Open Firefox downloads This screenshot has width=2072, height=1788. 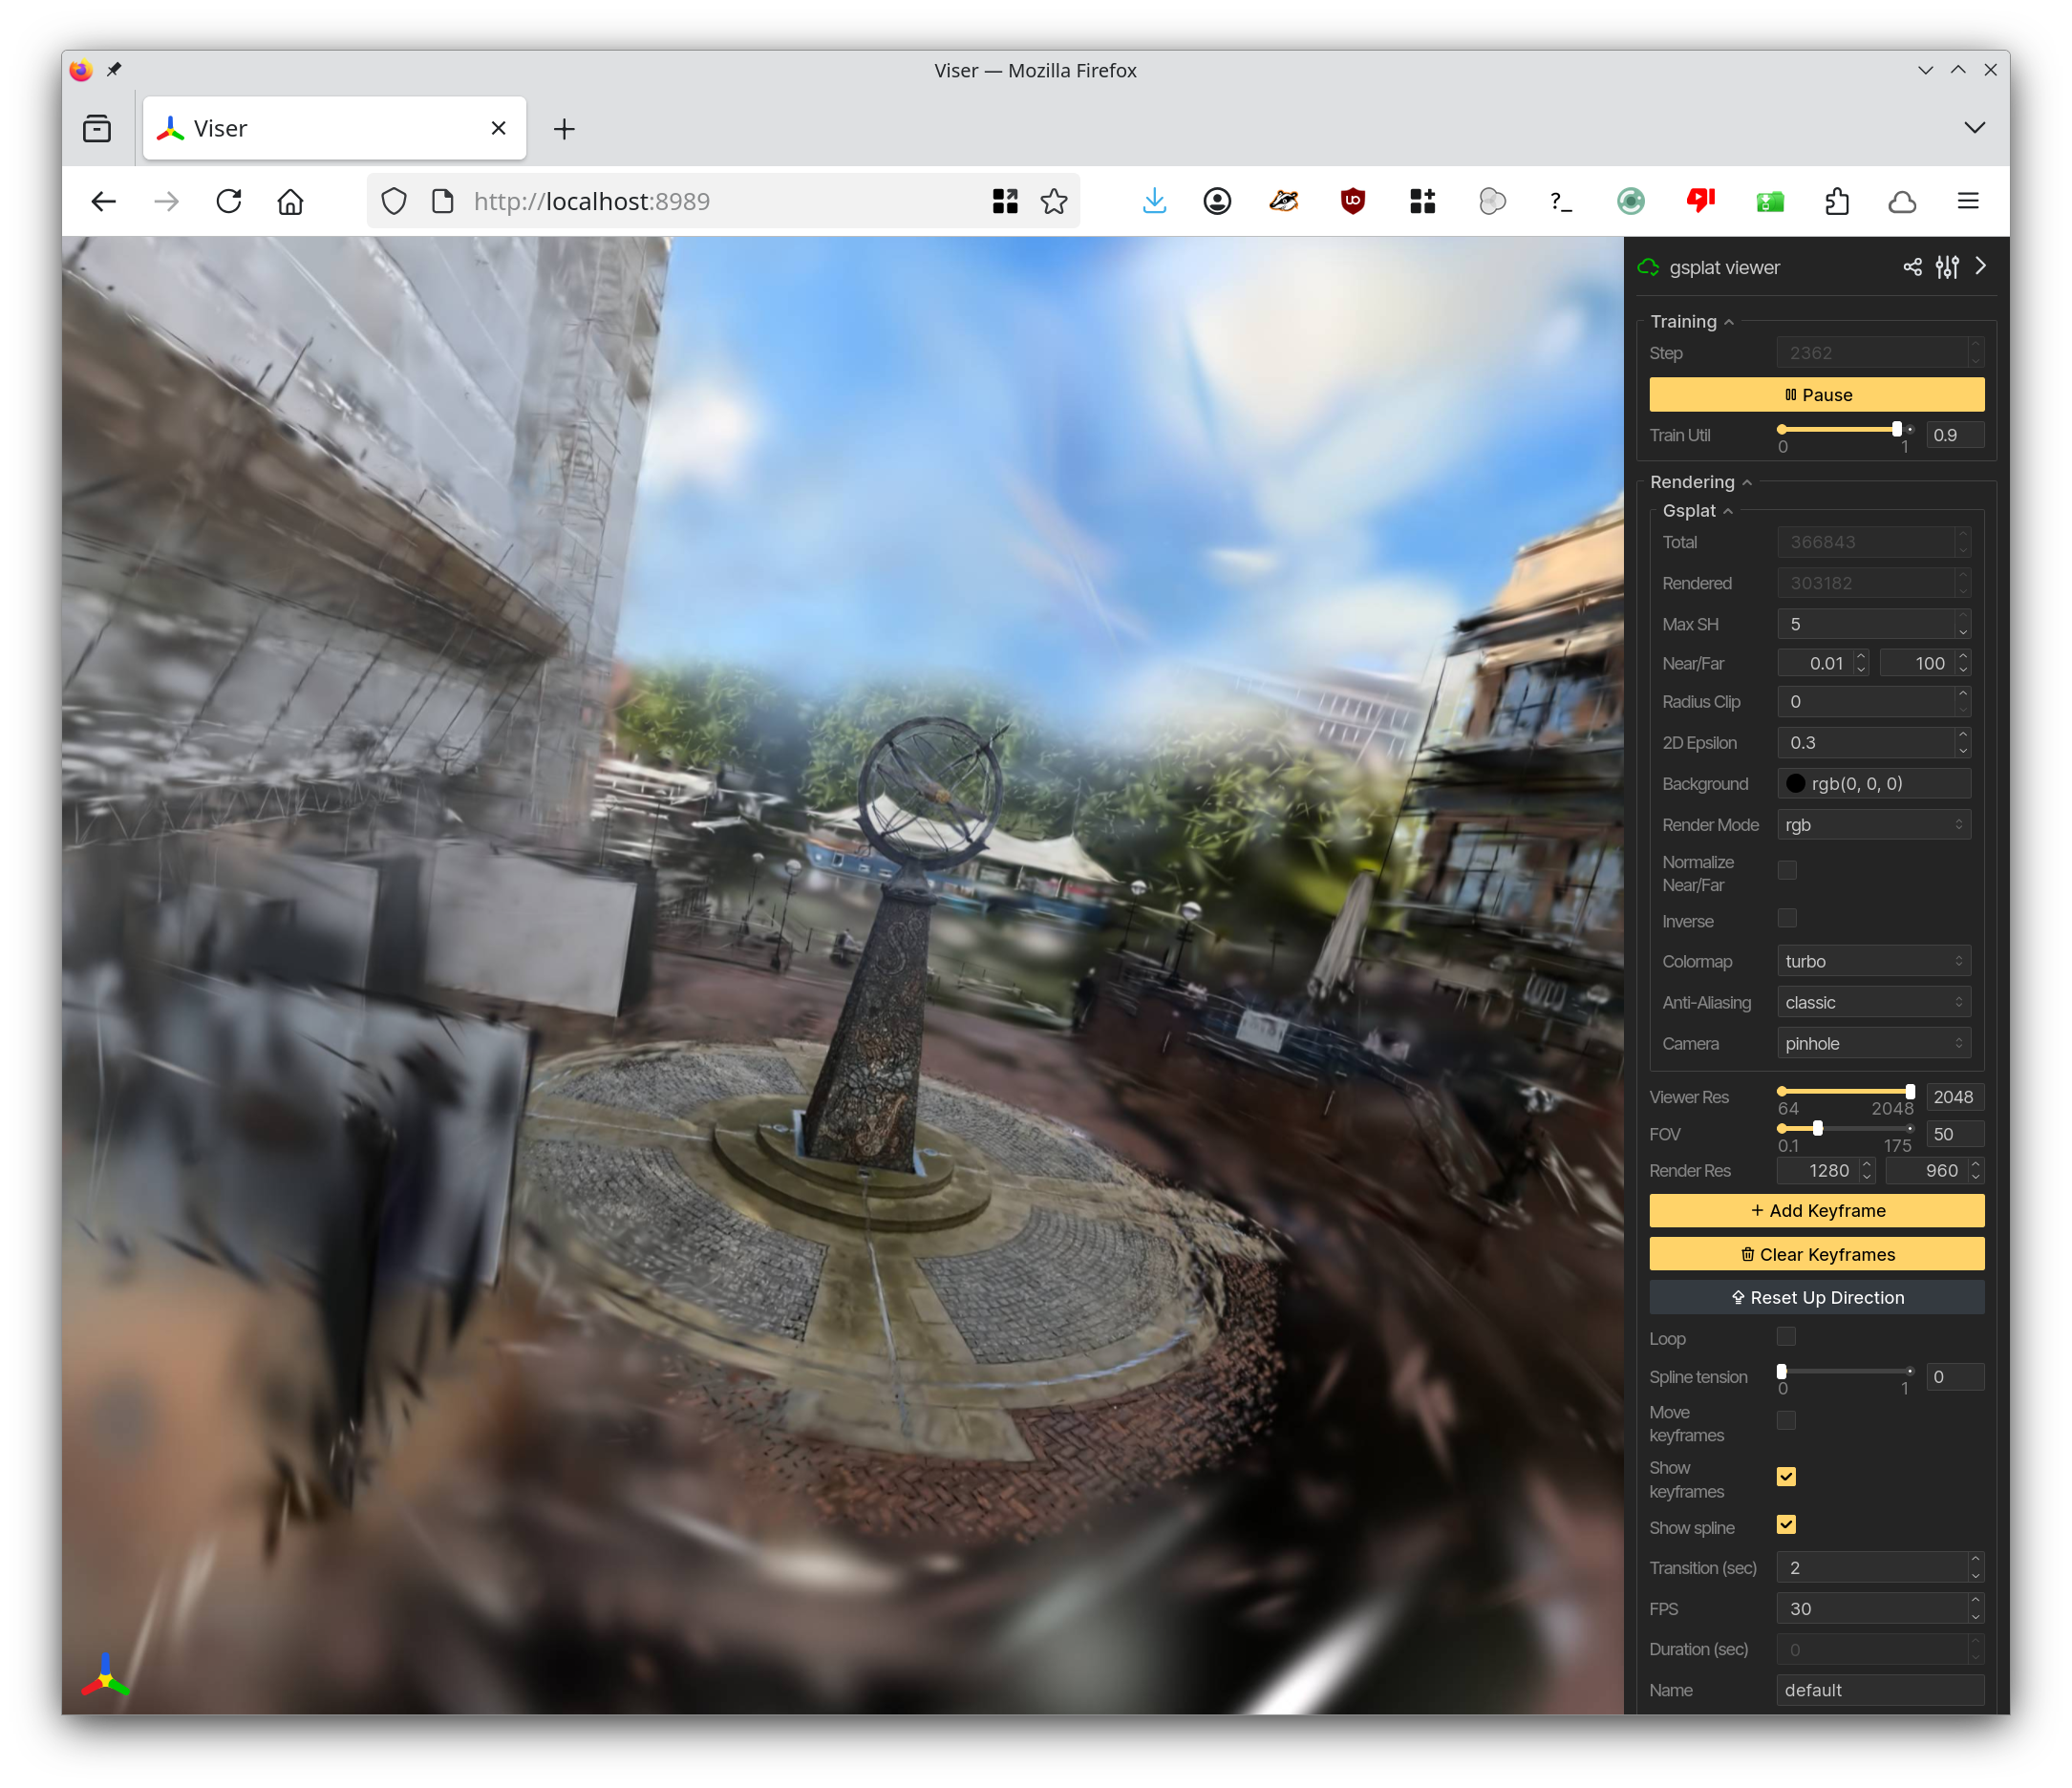coord(1154,201)
